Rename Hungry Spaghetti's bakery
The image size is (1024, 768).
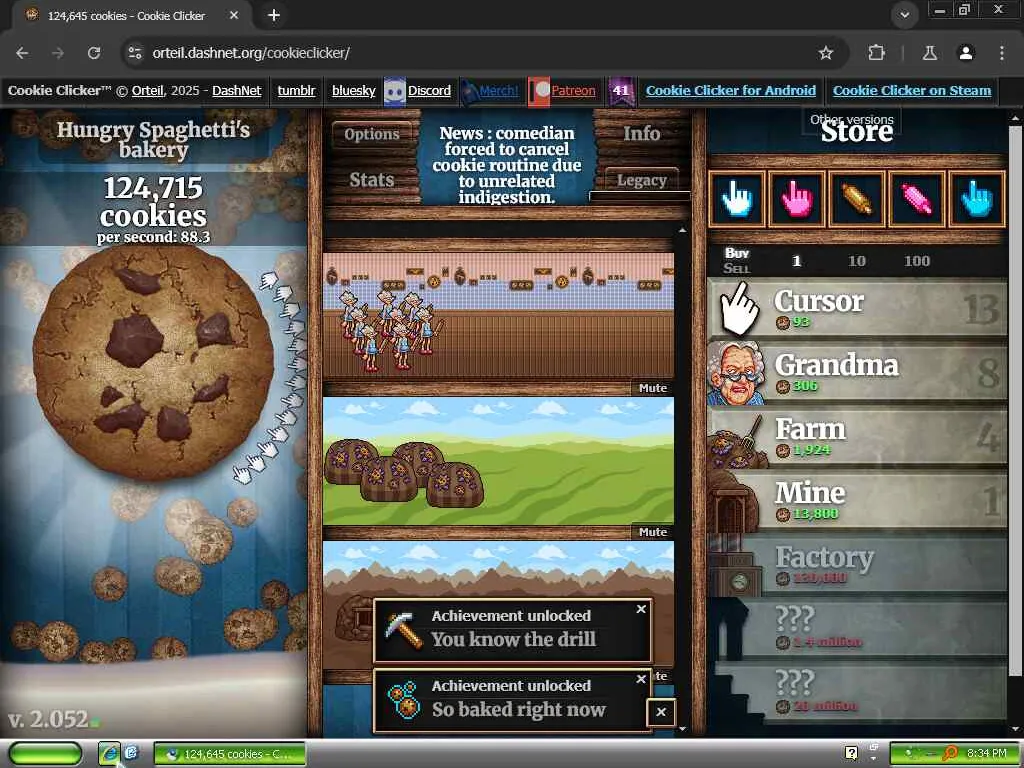153,139
